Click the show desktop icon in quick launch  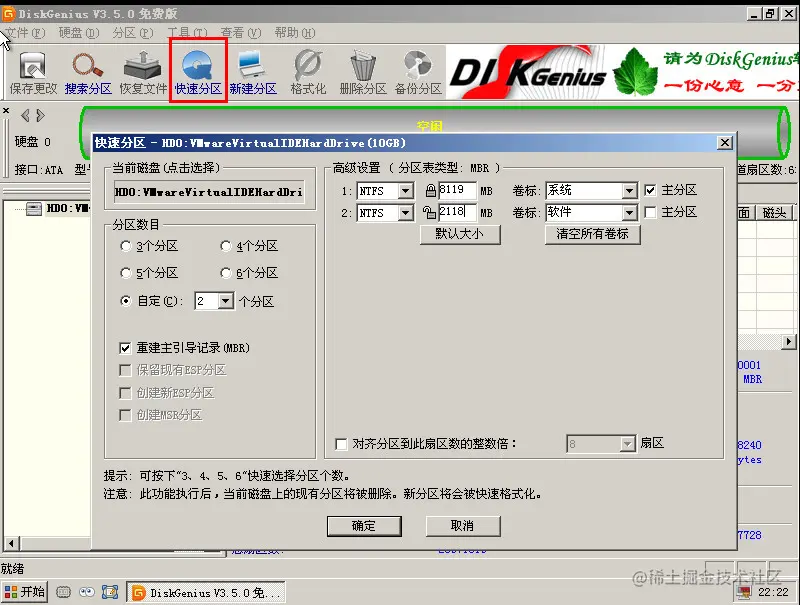pyautogui.click(x=63, y=592)
